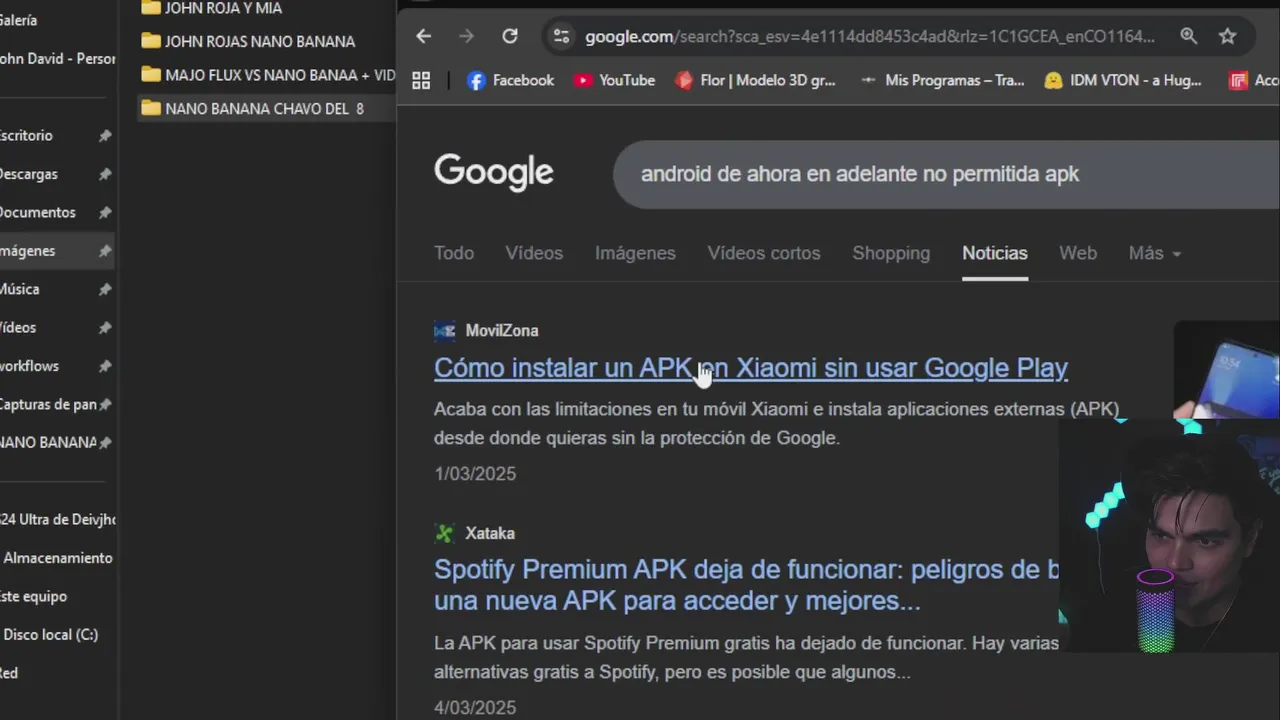
Task: Open Música in Explorer sidebar
Action: [x=19, y=289]
